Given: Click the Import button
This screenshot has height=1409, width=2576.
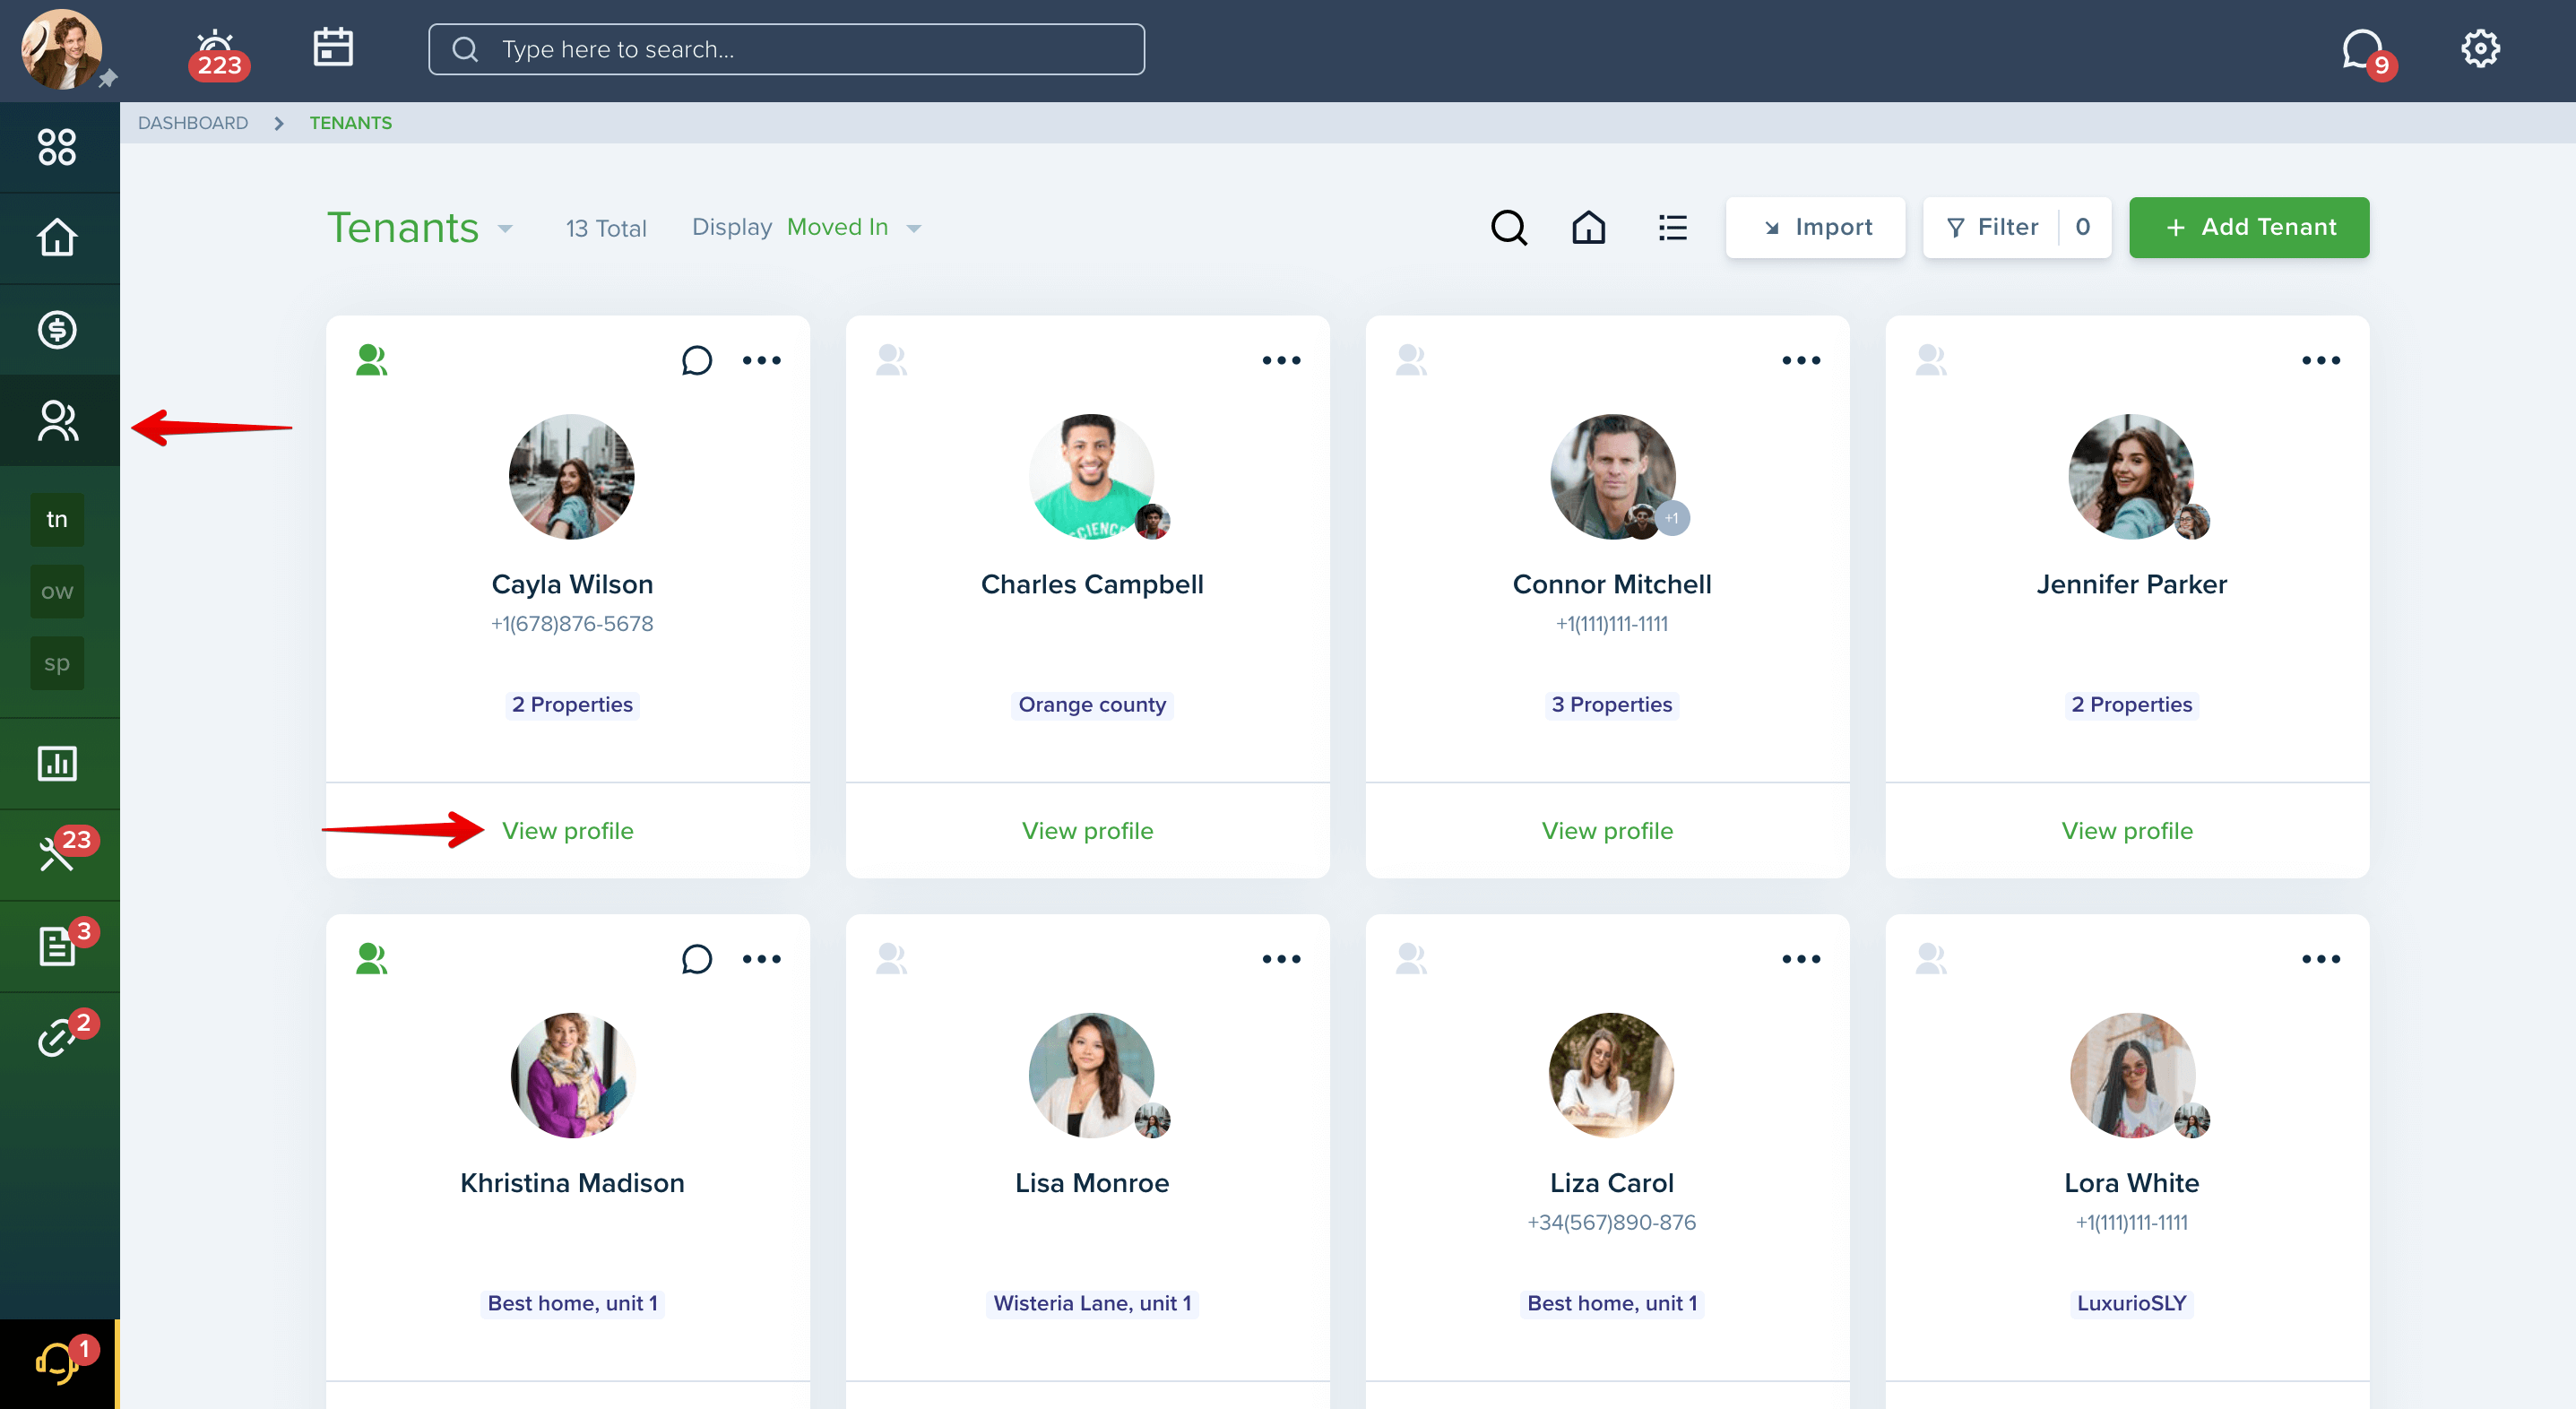Looking at the screenshot, I should [1815, 228].
